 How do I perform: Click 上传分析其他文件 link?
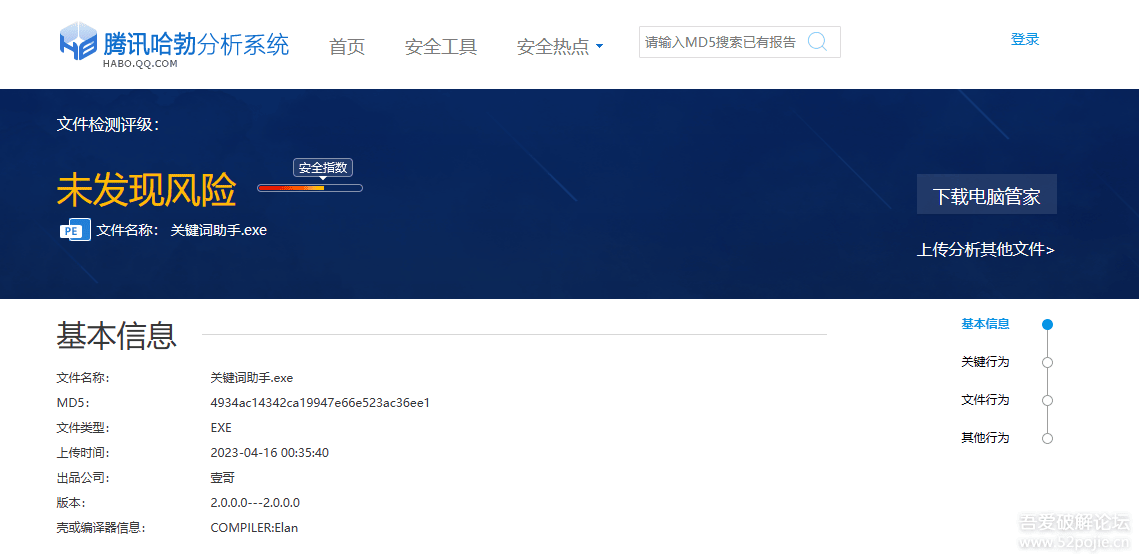pos(986,250)
